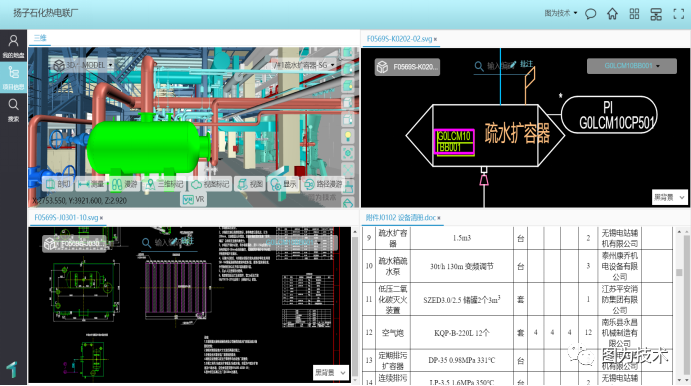Expand the 黑背景 background dropdown in diagram
Image resolution: width=691 pixels, height=386 pixels.
coord(669,197)
